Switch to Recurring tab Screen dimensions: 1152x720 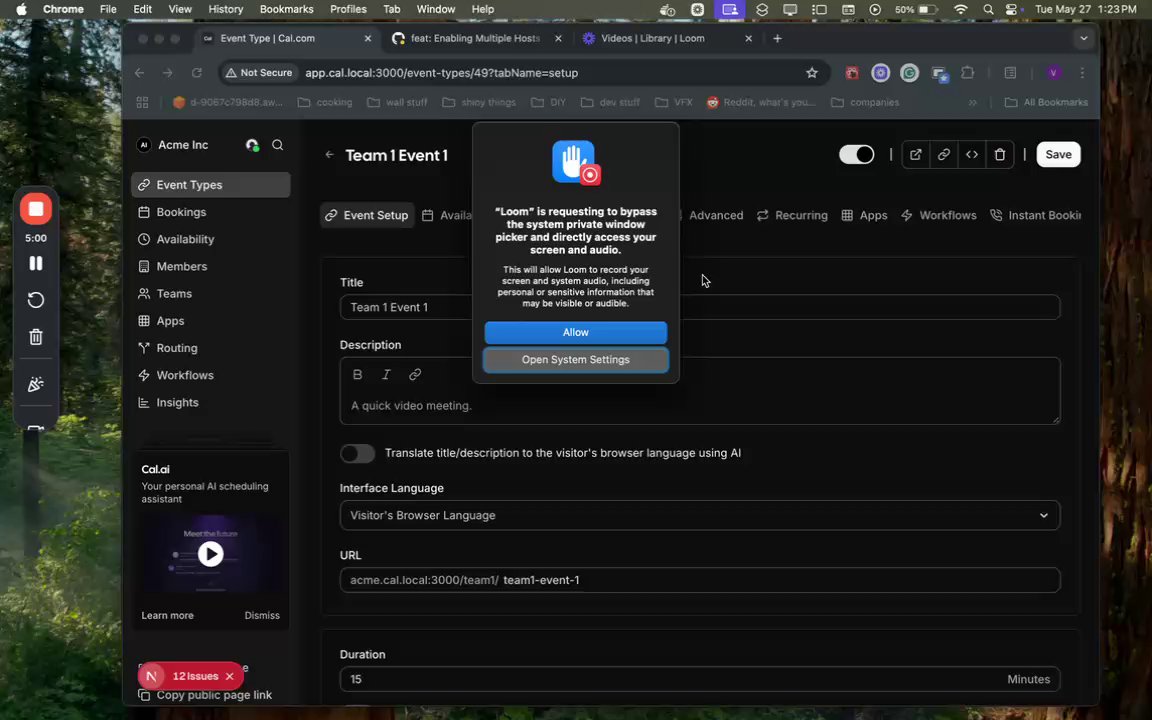792,215
